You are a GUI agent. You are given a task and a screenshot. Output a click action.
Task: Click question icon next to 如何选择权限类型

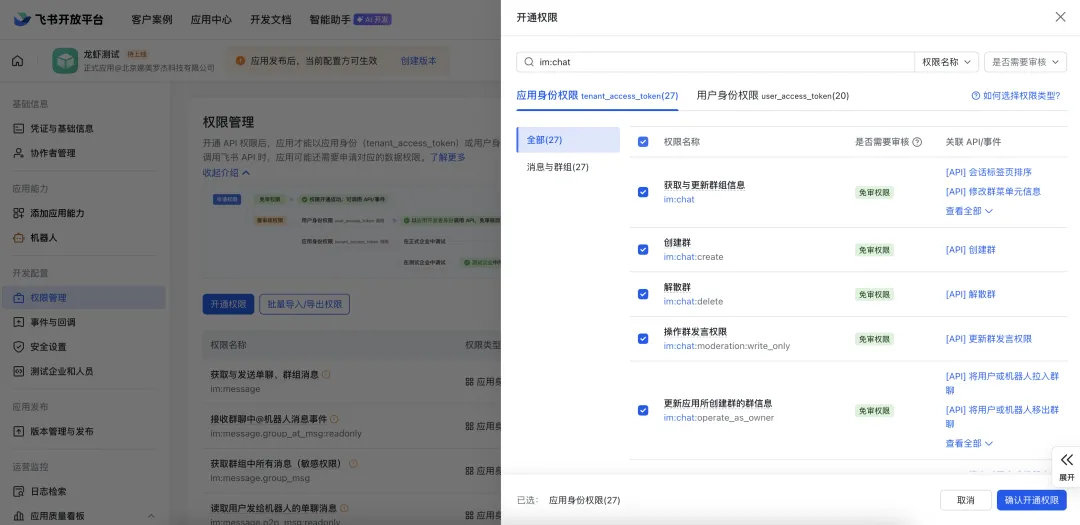pyautogui.click(x=975, y=96)
